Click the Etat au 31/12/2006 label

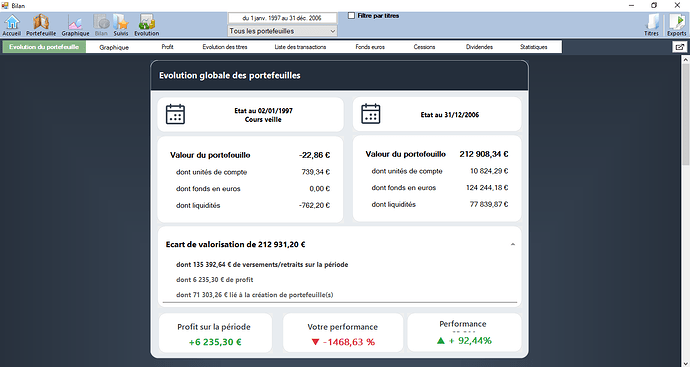(450, 115)
